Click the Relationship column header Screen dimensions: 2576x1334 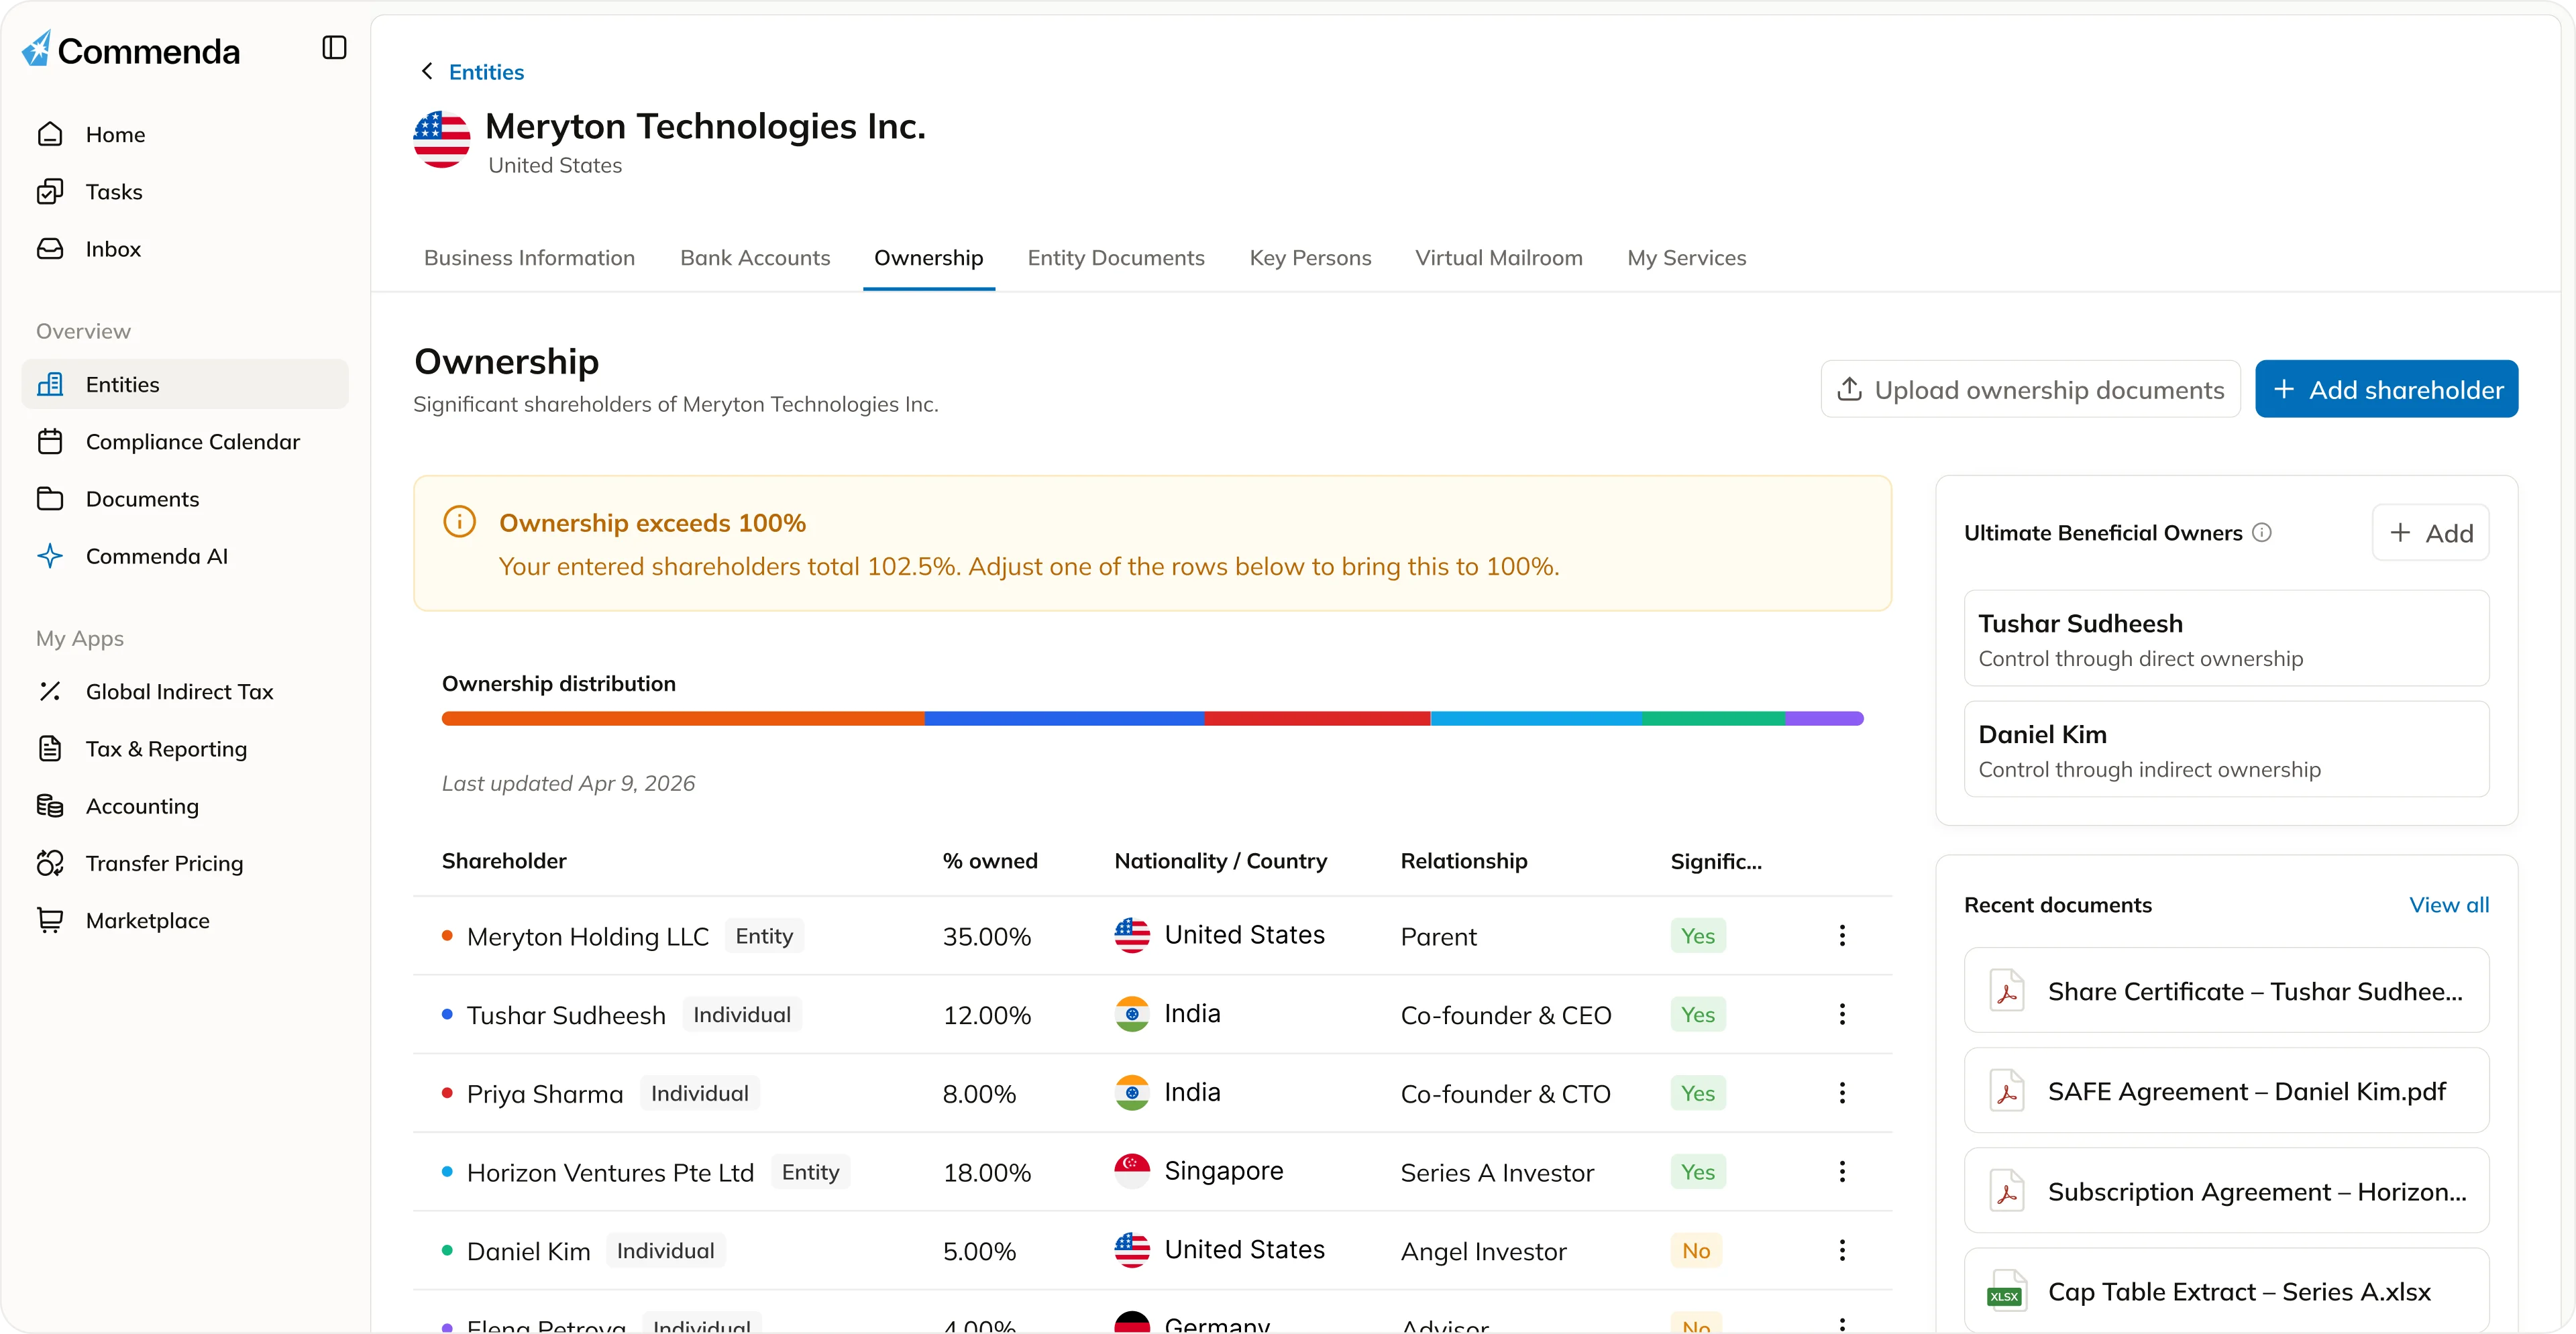(x=1464, y=861)
